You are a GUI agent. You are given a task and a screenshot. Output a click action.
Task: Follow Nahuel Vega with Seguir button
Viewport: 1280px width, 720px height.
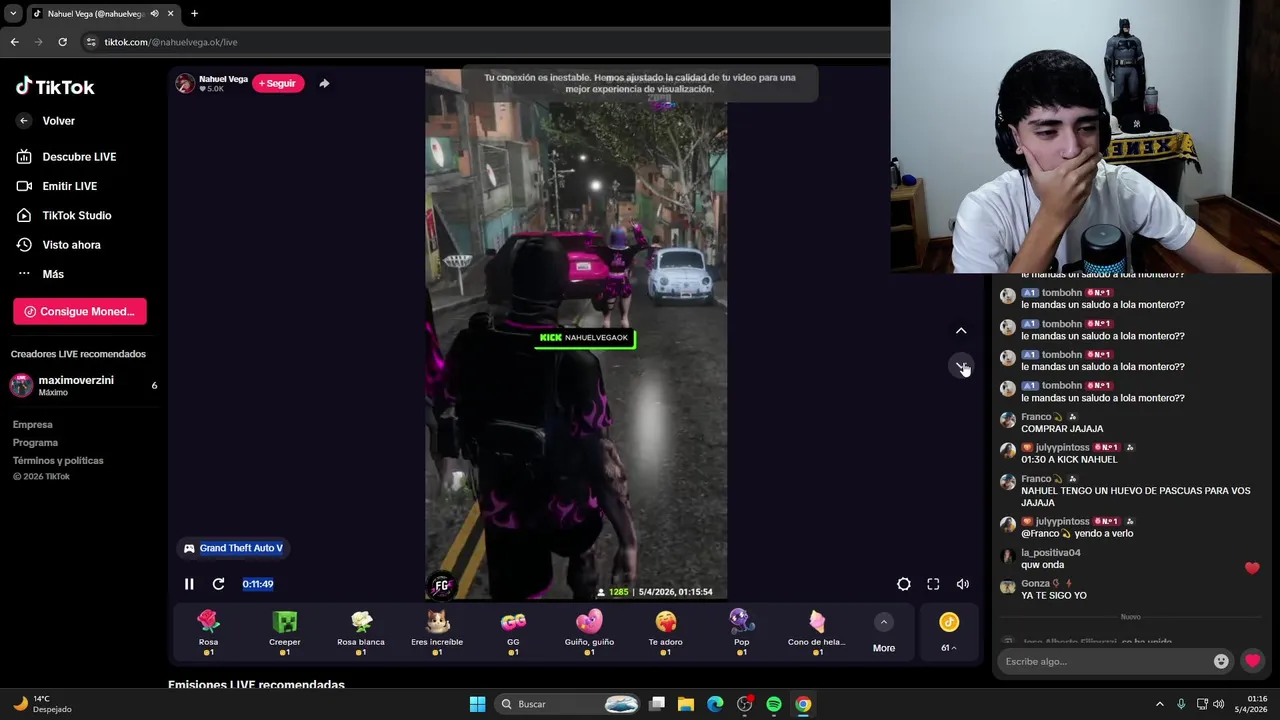[277, 83]
